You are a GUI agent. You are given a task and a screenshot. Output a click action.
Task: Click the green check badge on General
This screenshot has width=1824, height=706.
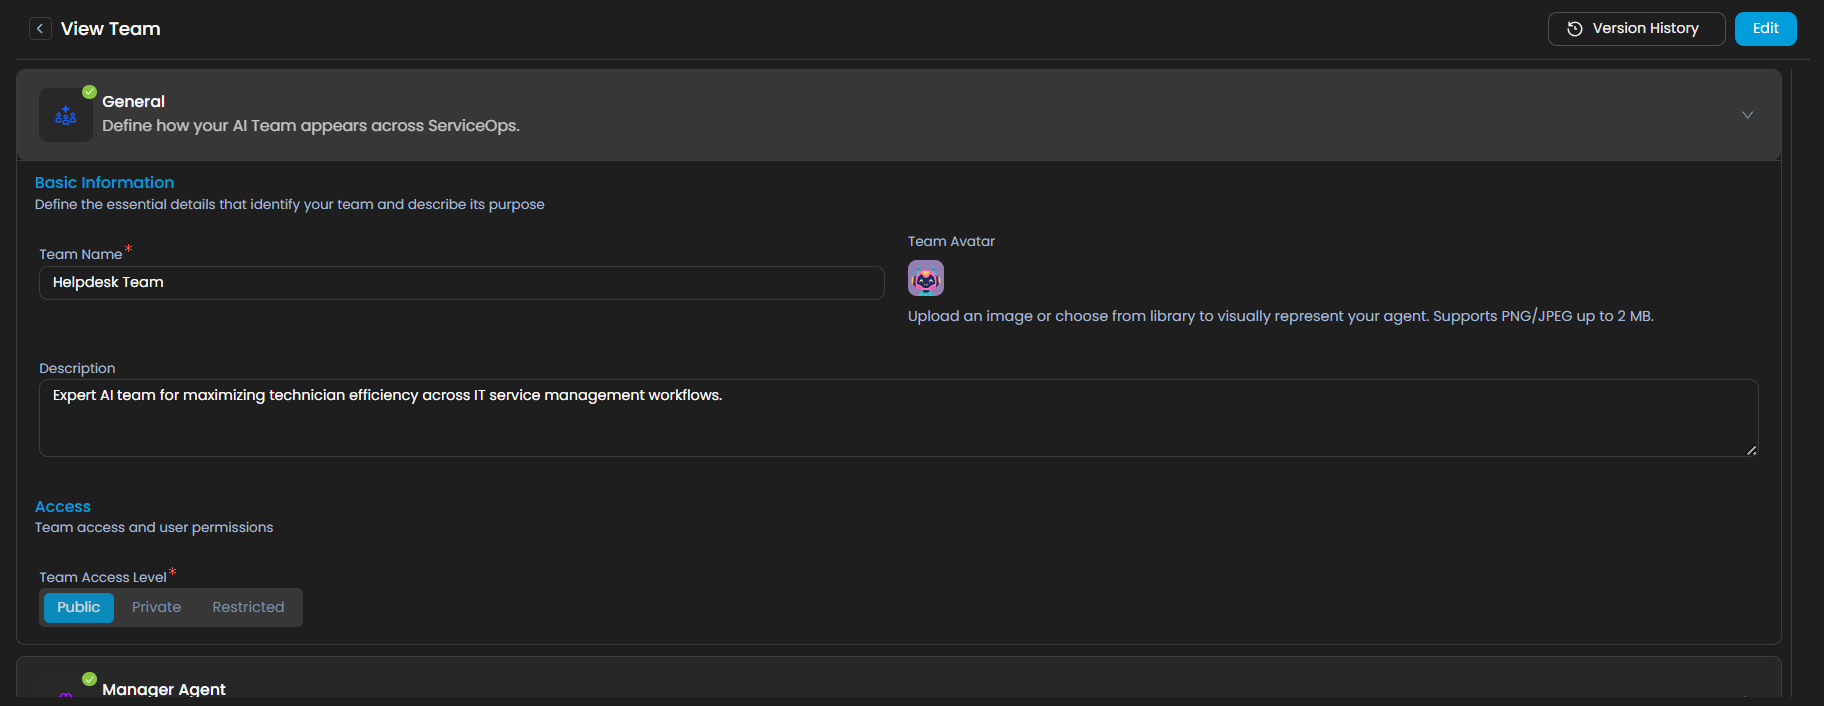89,92
